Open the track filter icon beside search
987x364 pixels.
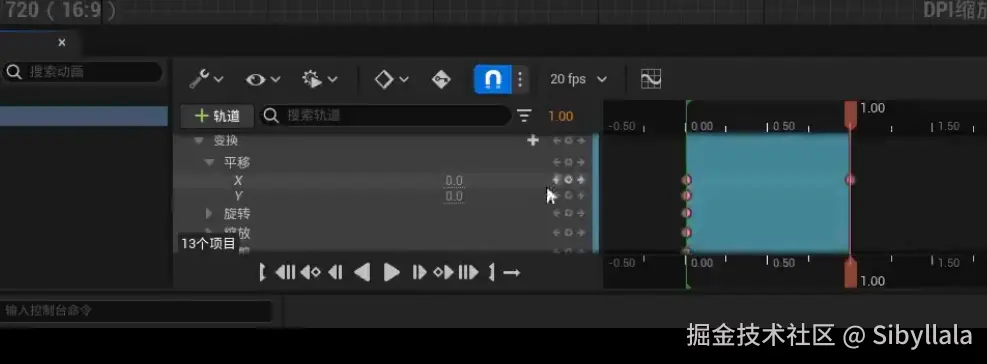tap(524, 115)
